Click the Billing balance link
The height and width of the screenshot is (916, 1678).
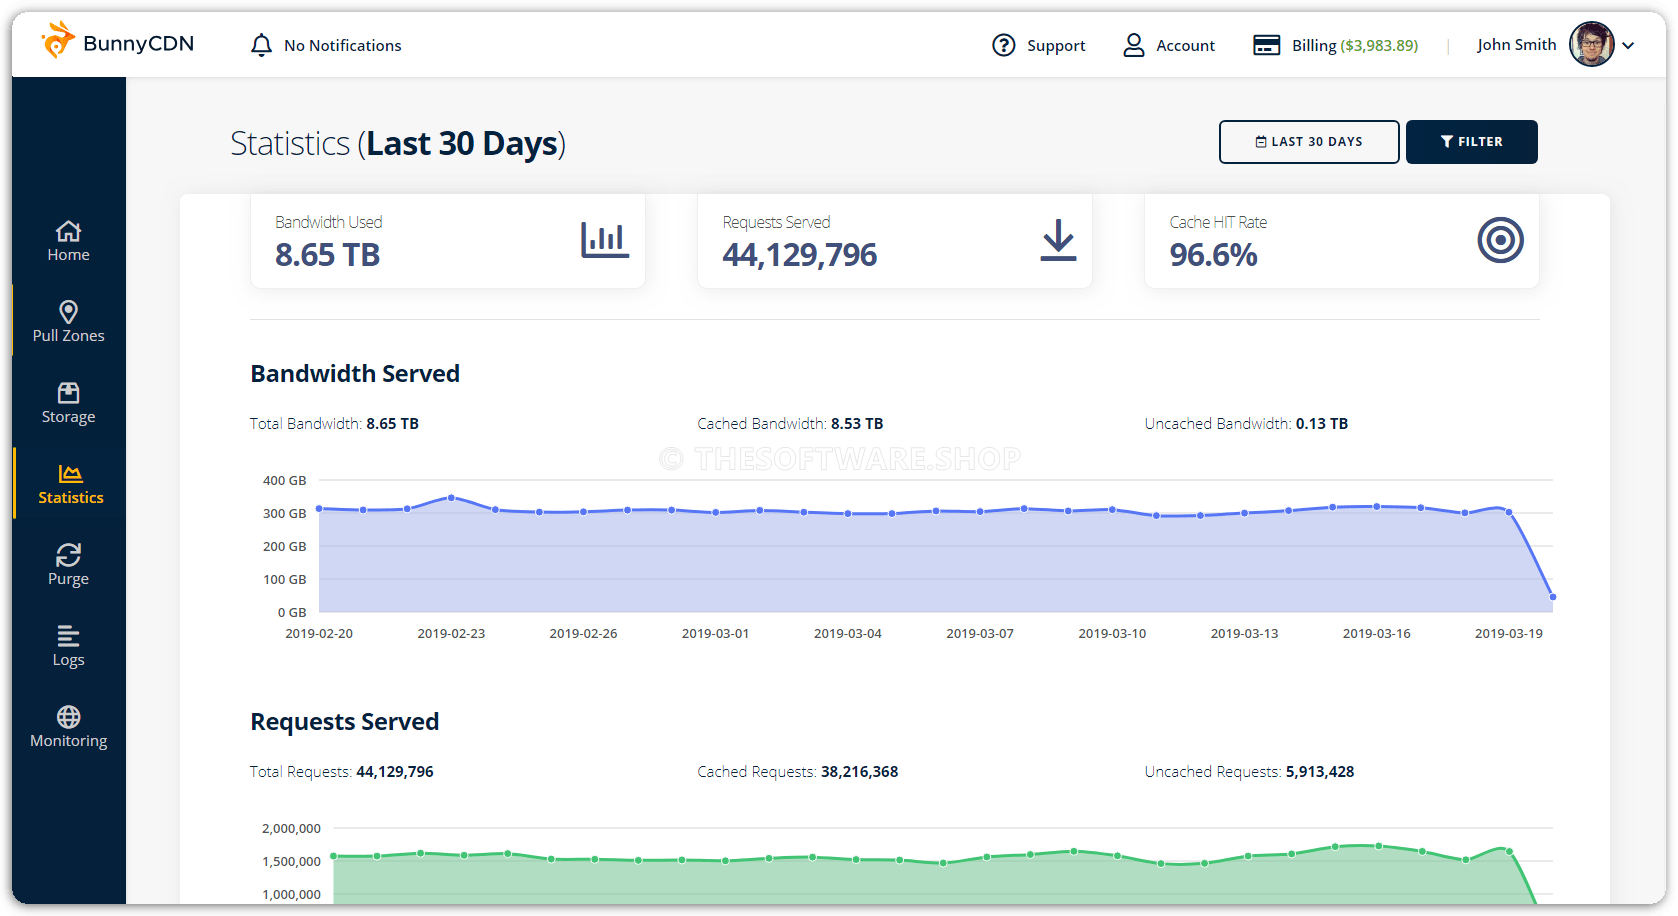coord(1335,45)
